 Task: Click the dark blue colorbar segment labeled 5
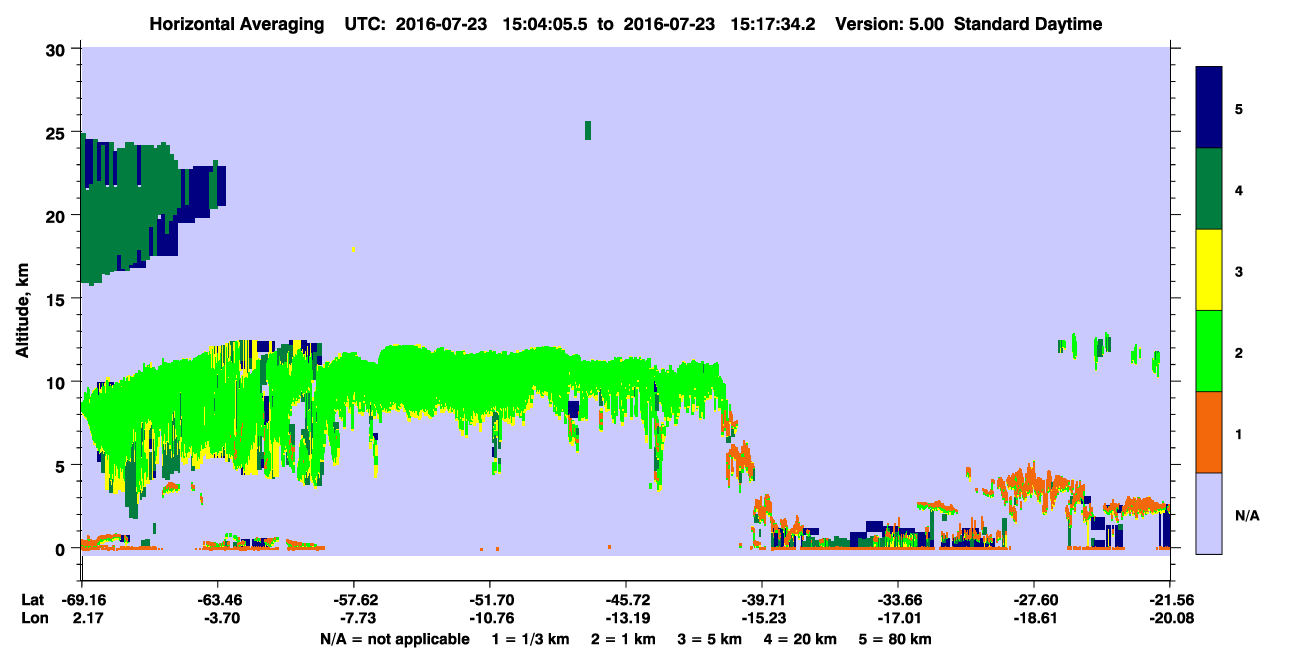coord(1209,108)
